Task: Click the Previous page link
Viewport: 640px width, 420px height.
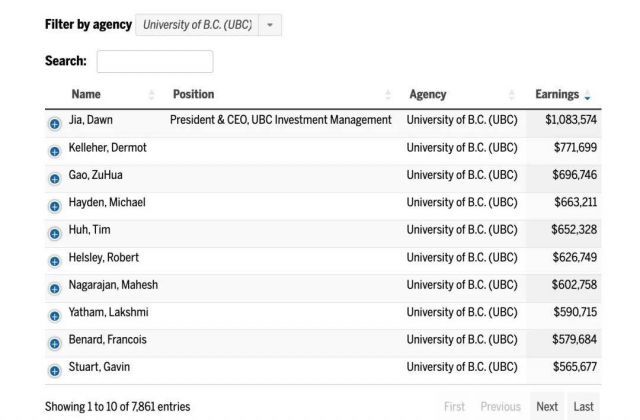Action: pyautogui.click(x=500, y=407)
